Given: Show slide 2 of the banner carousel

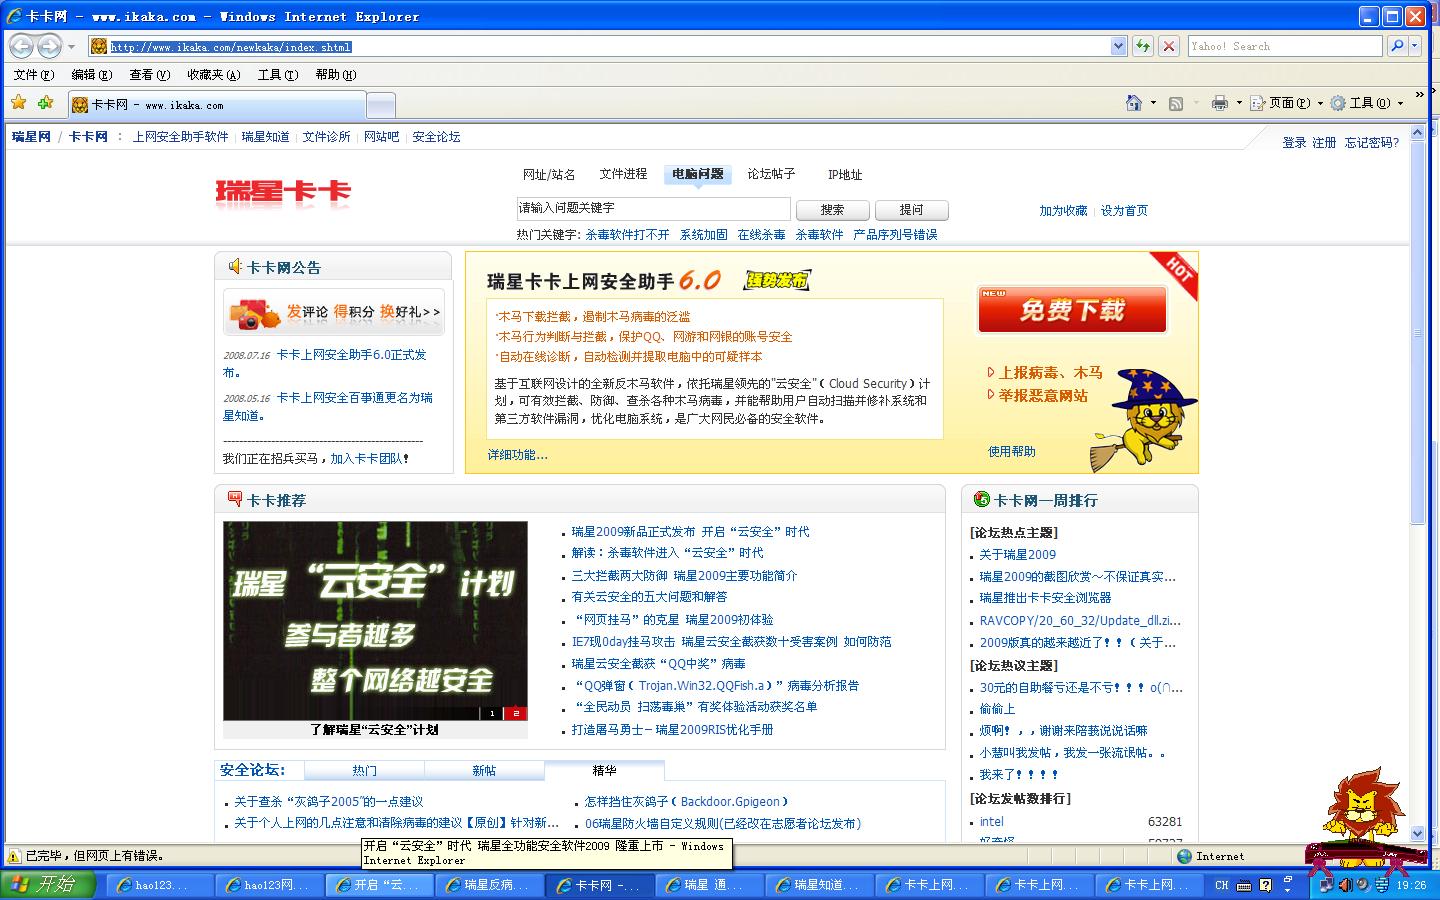Looking at the screenshot, I should pos(516,713).
